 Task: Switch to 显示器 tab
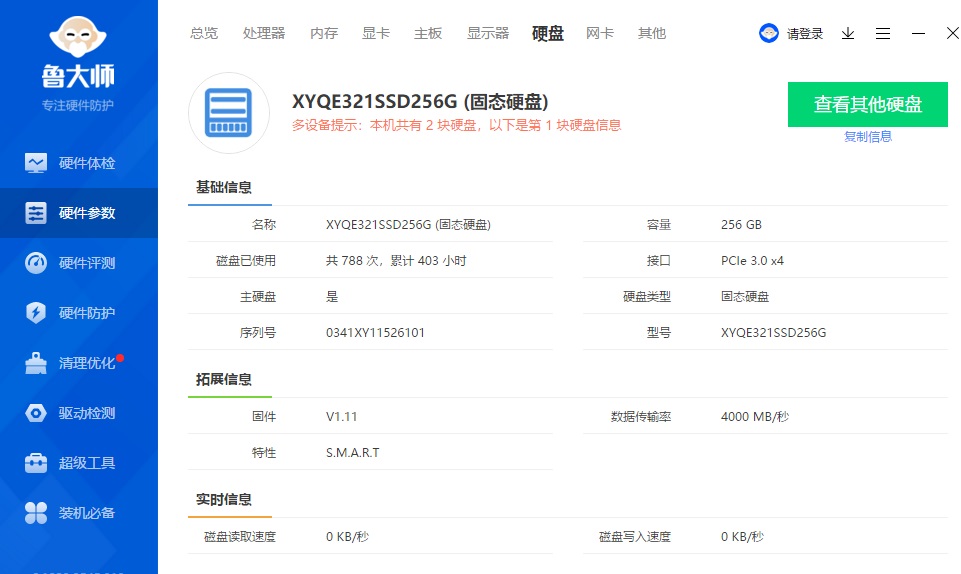488,33
